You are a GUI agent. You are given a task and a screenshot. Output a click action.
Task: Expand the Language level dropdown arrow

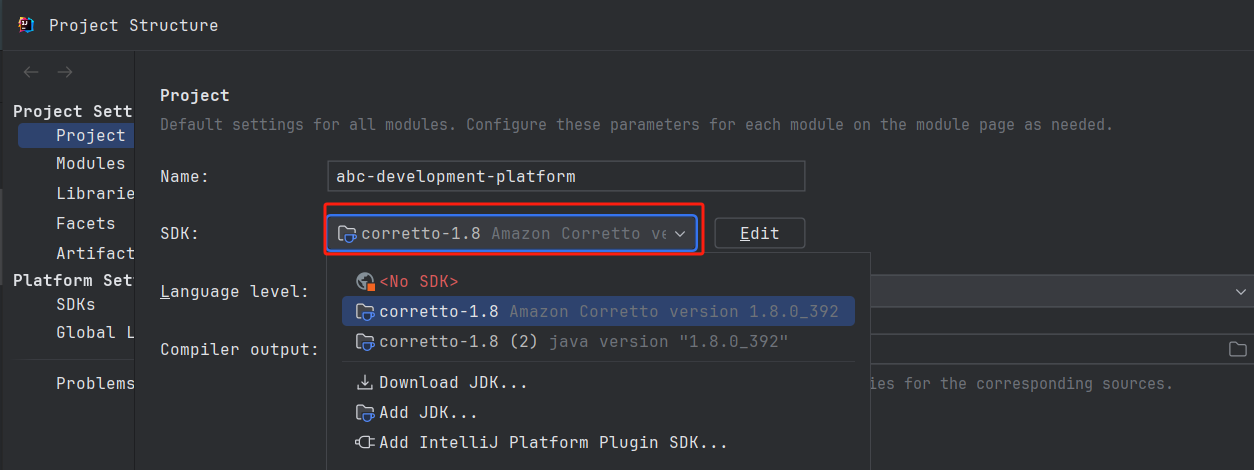(x=1240, y=291)
